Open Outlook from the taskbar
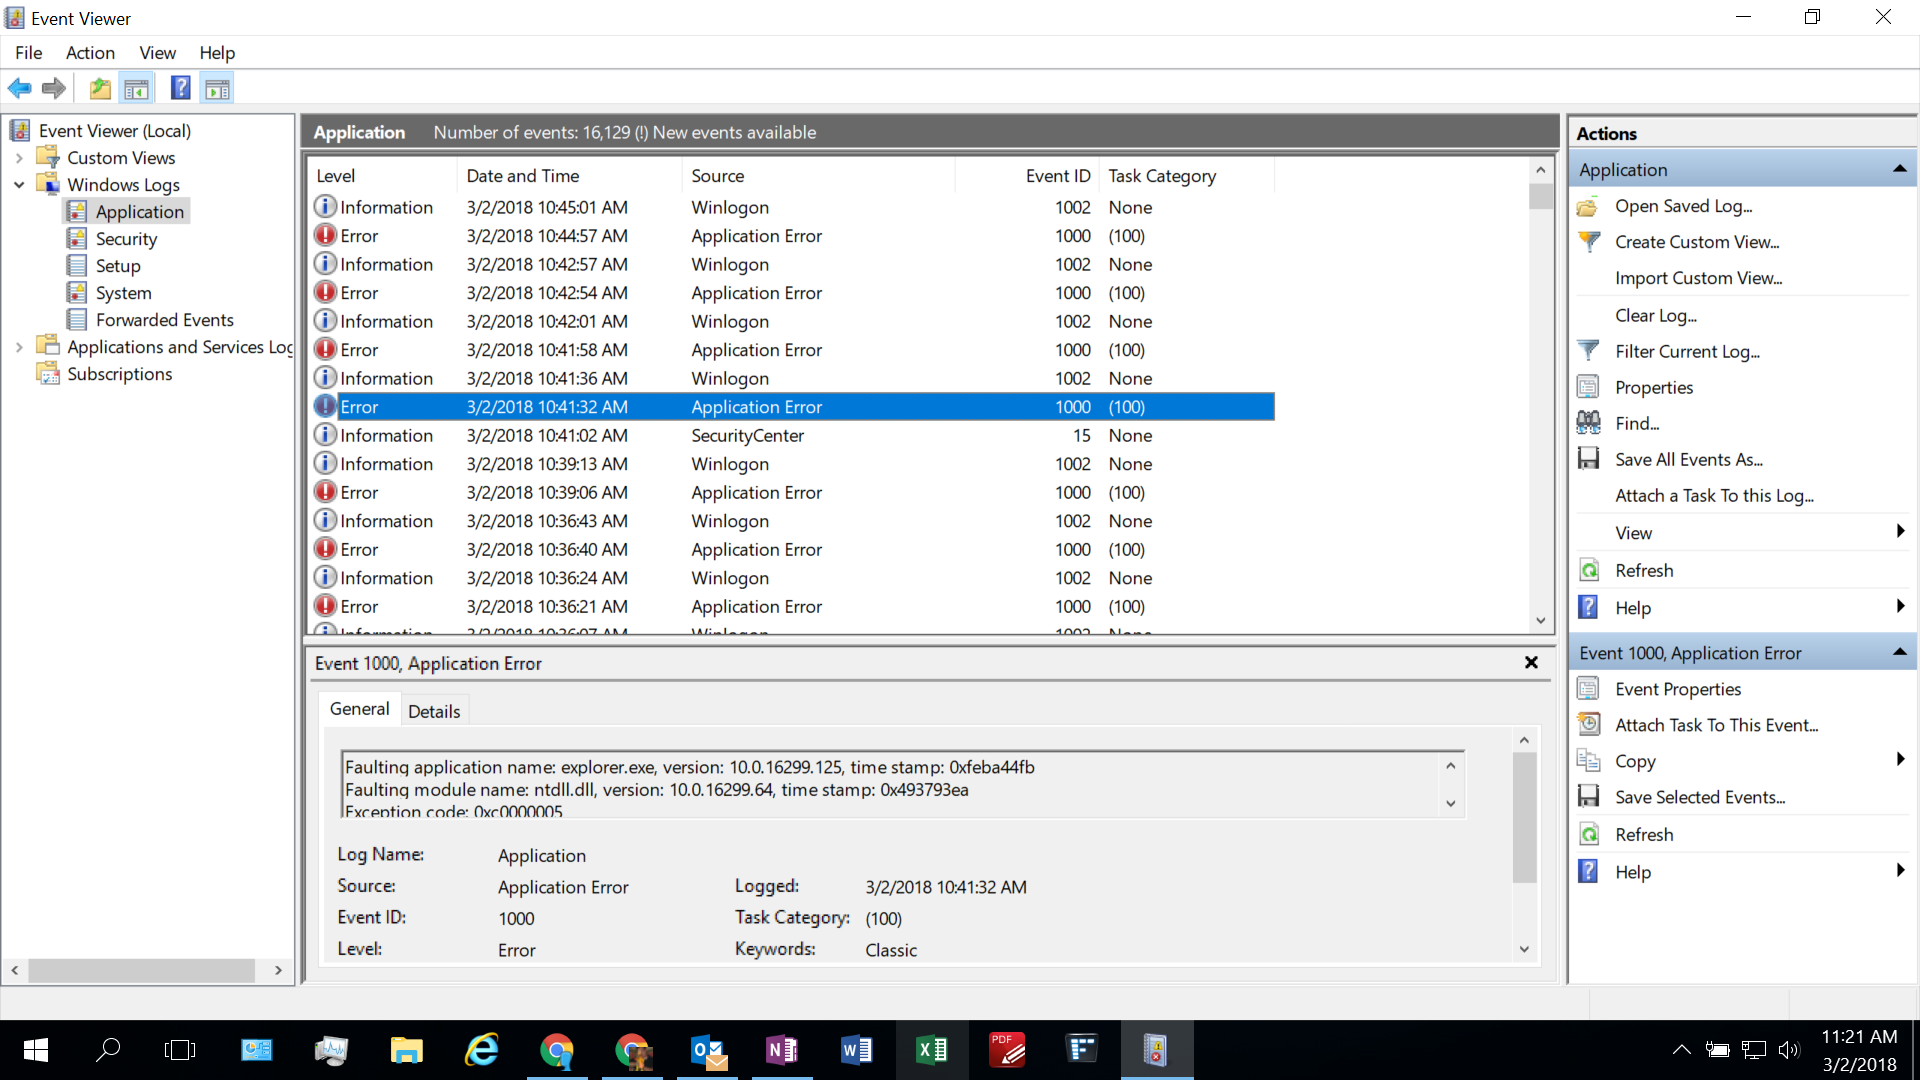 707,1050
